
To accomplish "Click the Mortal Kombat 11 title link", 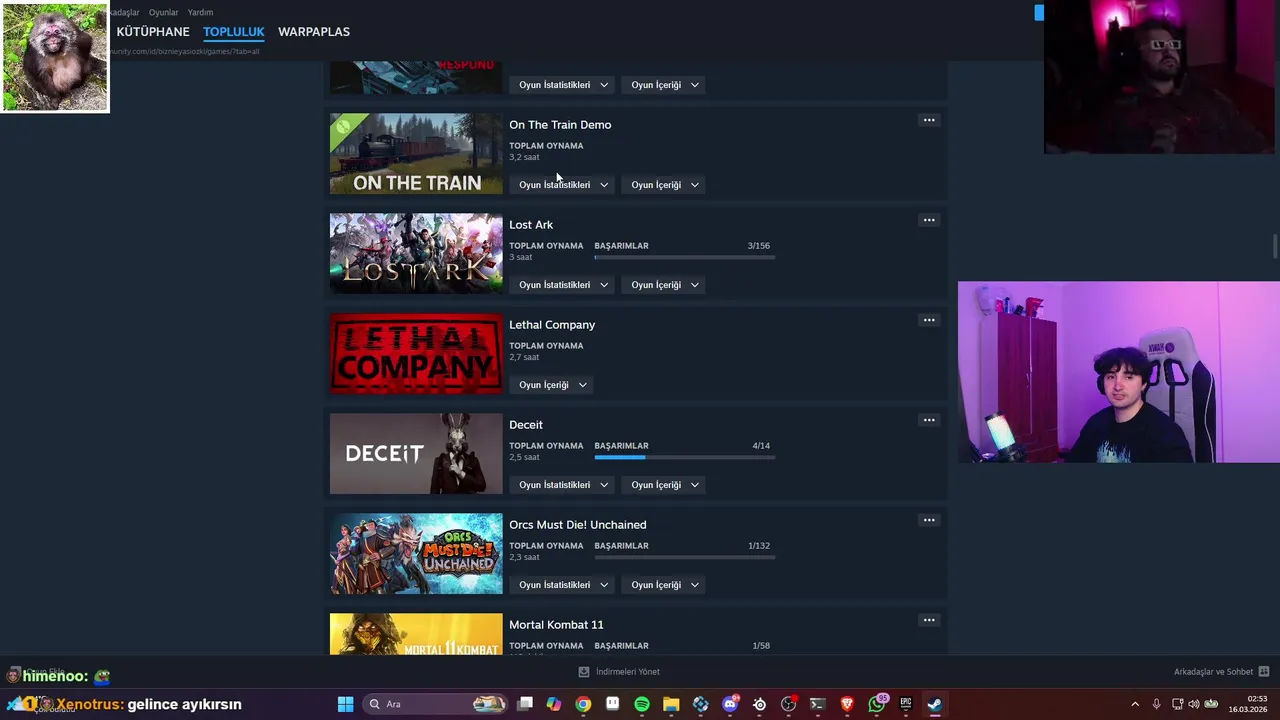I will pos(556,625).
